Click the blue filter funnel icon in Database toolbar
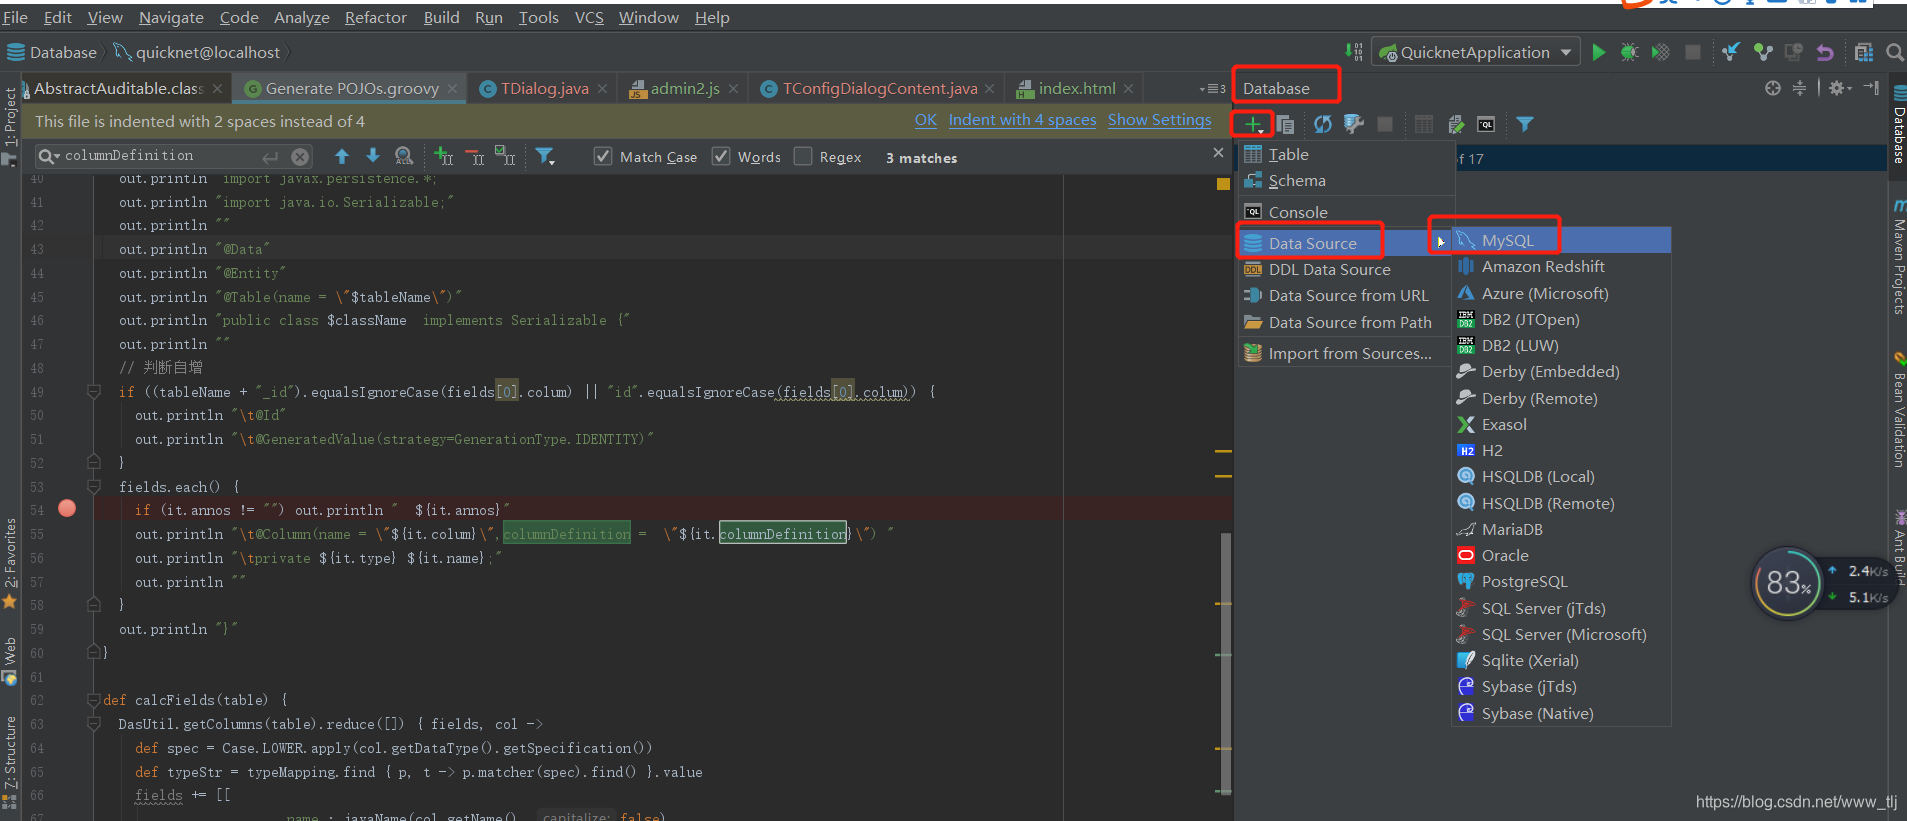Viewport: 1907px width, 821px height. (x=1524, y=124)
